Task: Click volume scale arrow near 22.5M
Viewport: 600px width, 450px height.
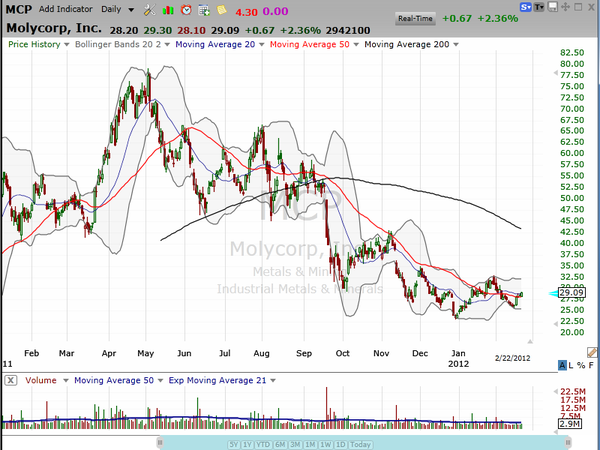Action: pyautogui.click(x=556, y=391)
